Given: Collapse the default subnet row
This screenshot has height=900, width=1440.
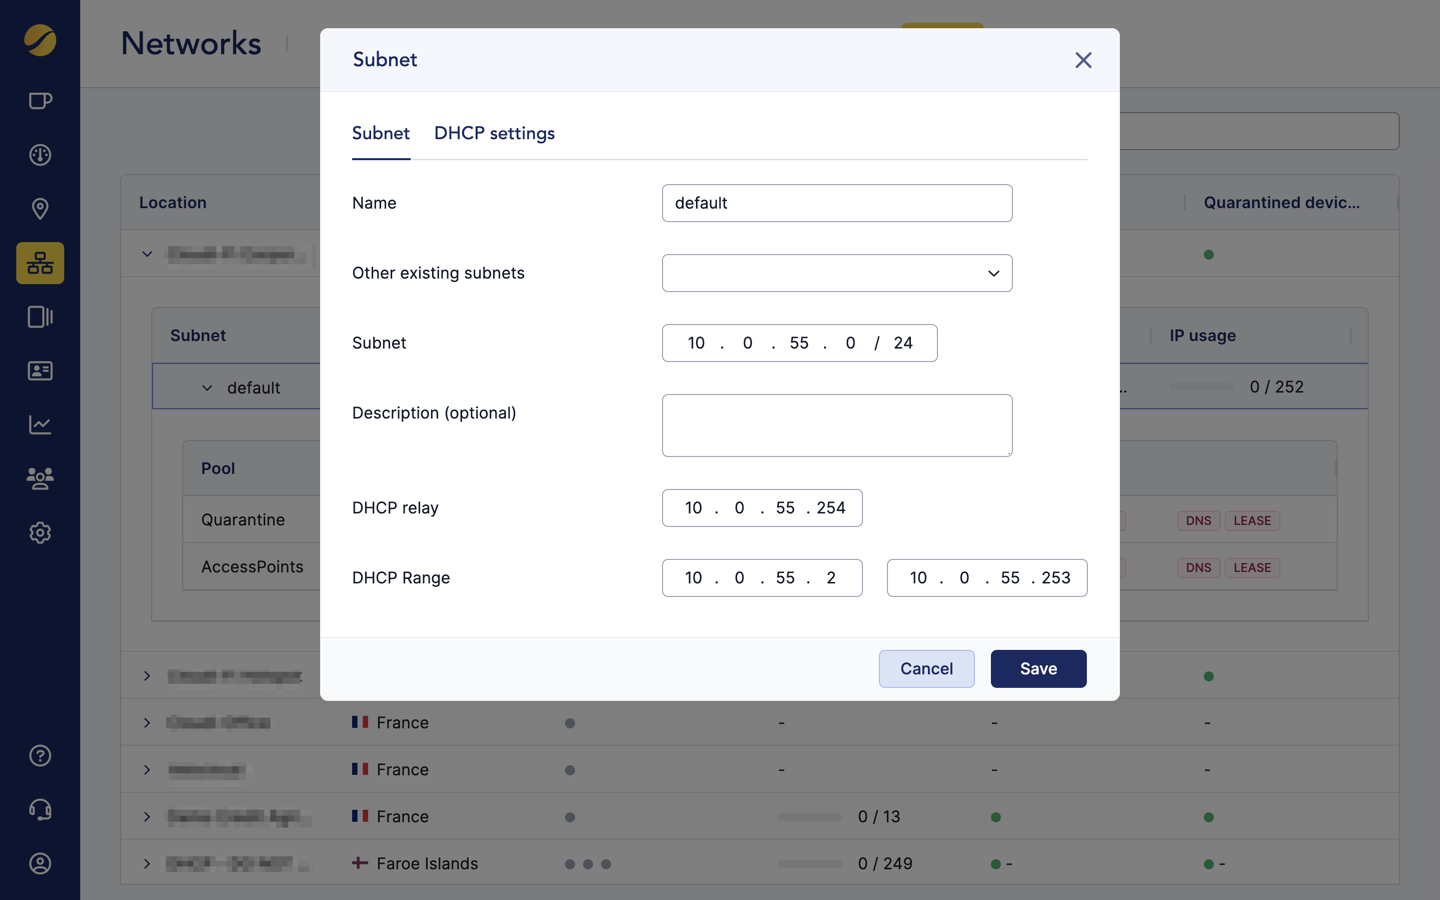Looking at the screenshot, I should point(207,387).
